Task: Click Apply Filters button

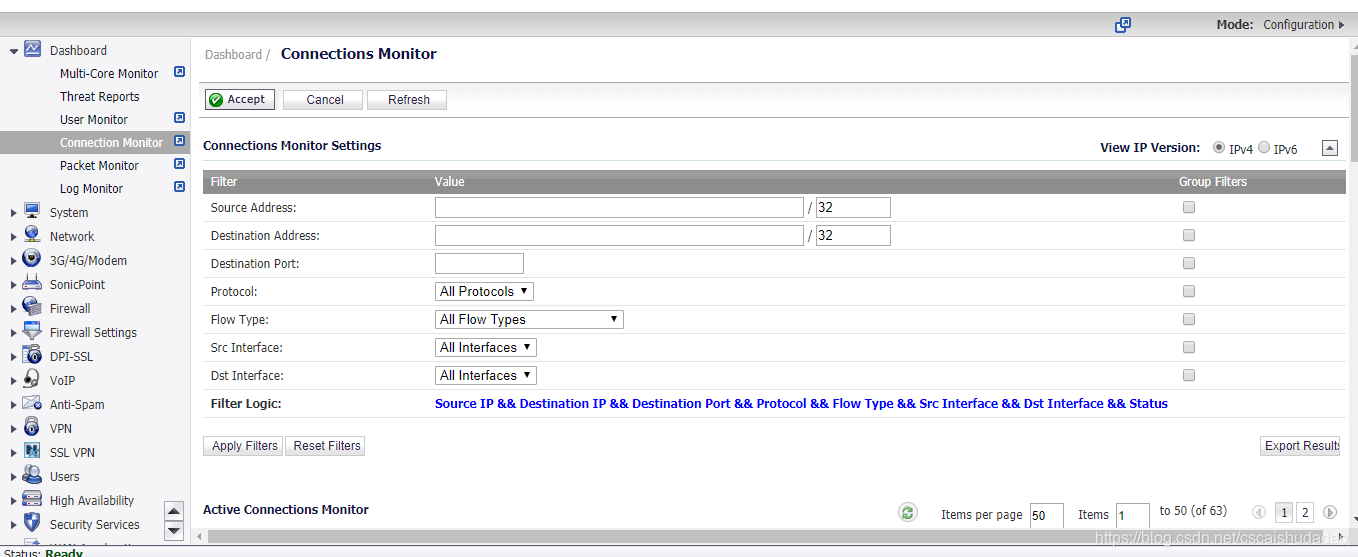Action: point(244,446)
